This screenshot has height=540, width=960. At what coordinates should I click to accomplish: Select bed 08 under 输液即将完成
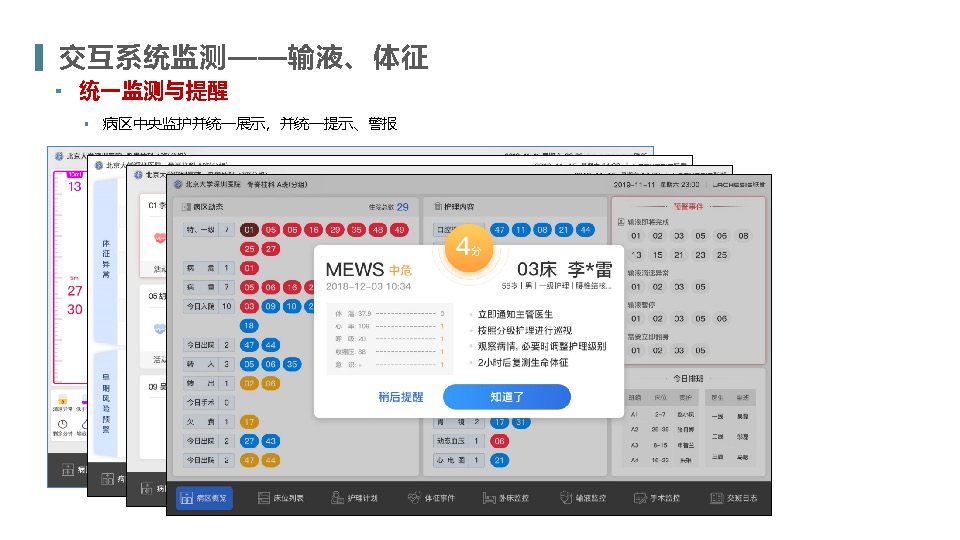(x=743, y=236)
